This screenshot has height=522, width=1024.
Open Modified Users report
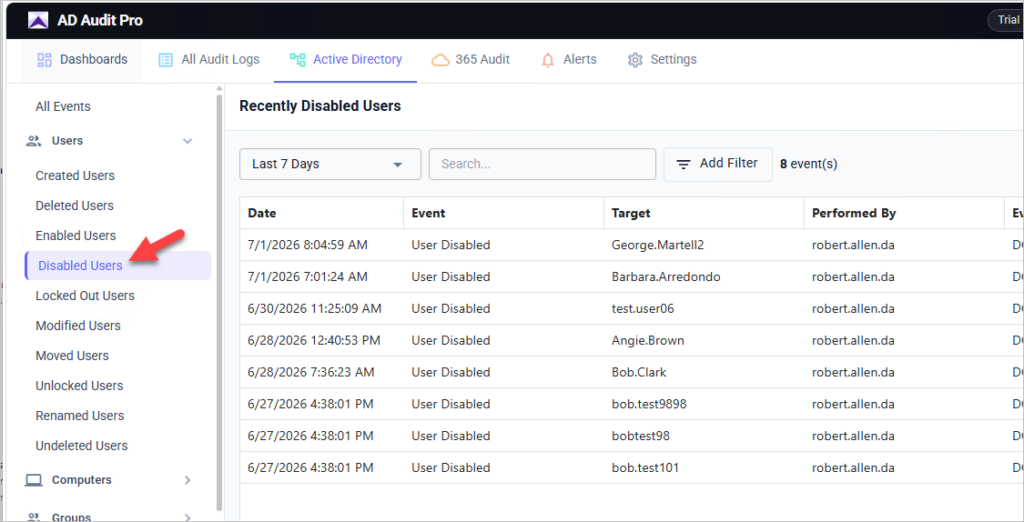78,326
